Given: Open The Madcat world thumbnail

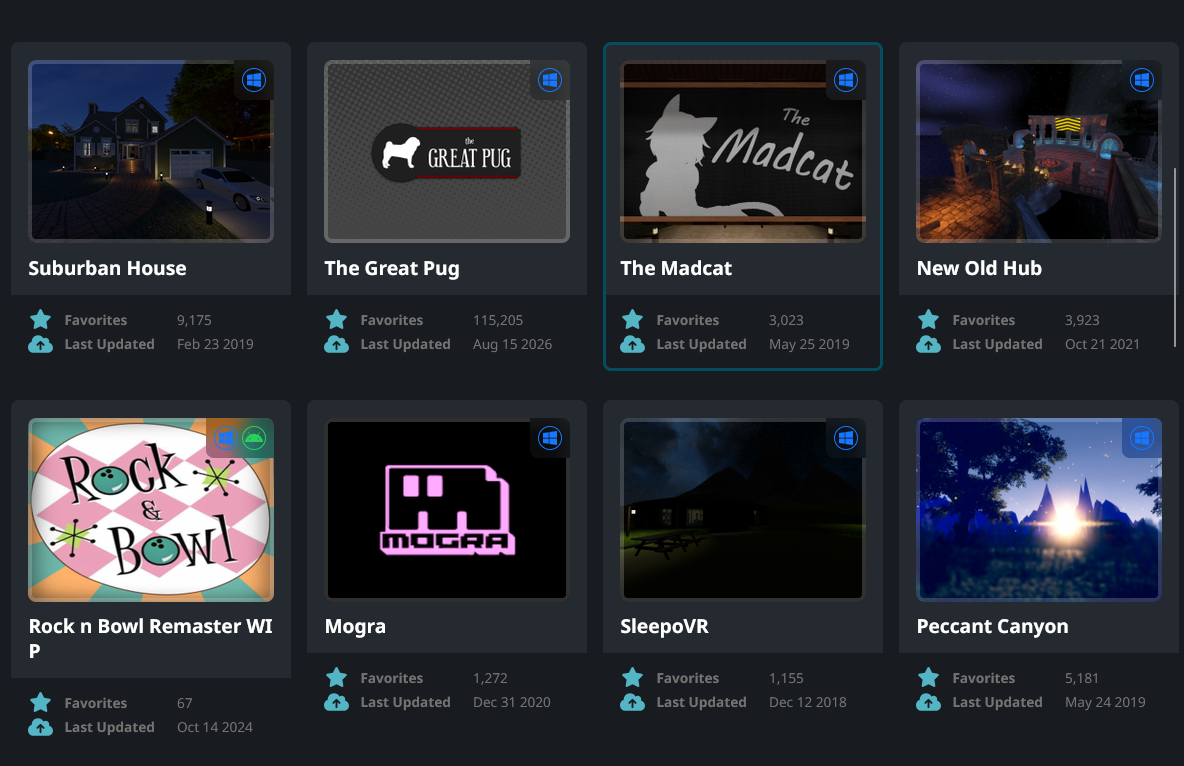Looking at the screenshot, I should pos(743,151).
